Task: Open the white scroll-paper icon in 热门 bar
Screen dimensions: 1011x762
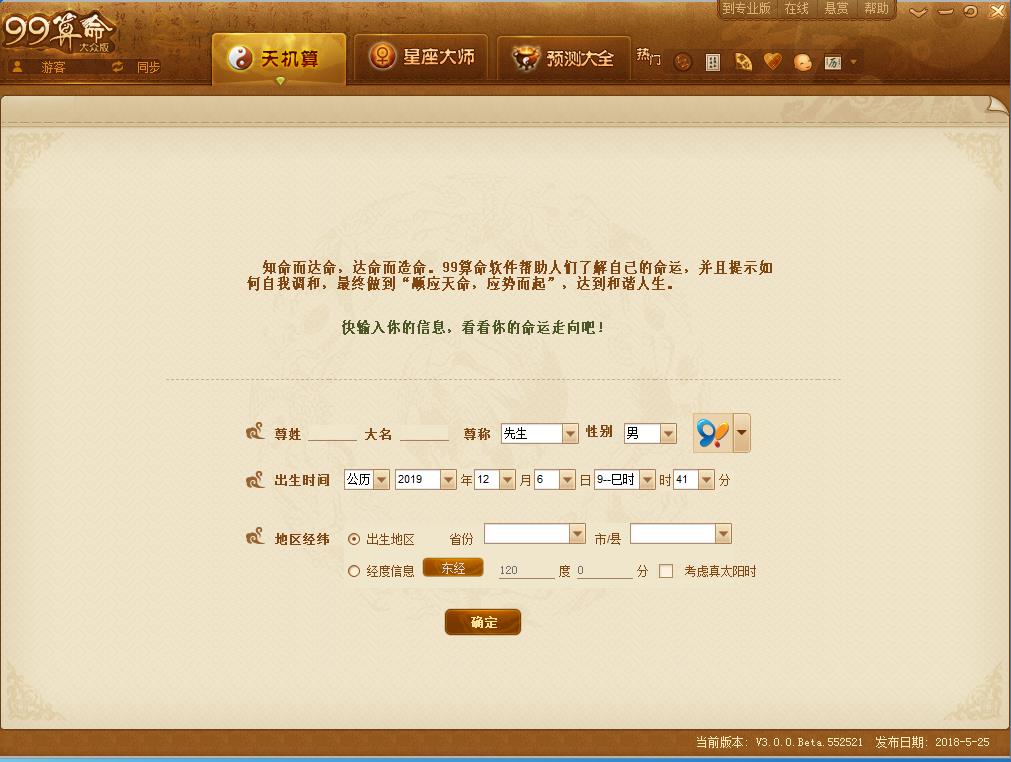Action: point(712,62)
